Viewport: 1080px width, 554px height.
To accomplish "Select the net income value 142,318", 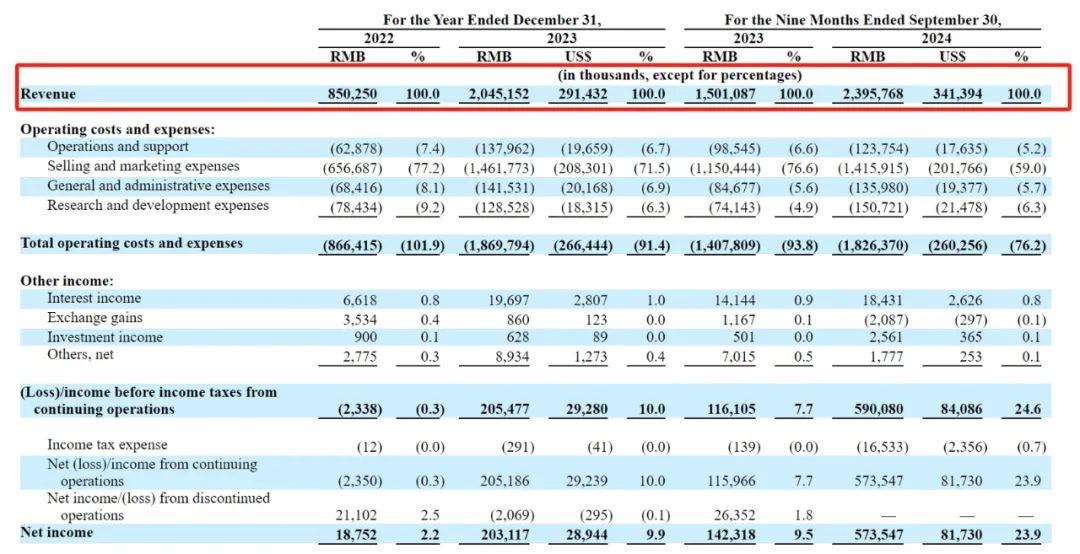I will 731,535.
